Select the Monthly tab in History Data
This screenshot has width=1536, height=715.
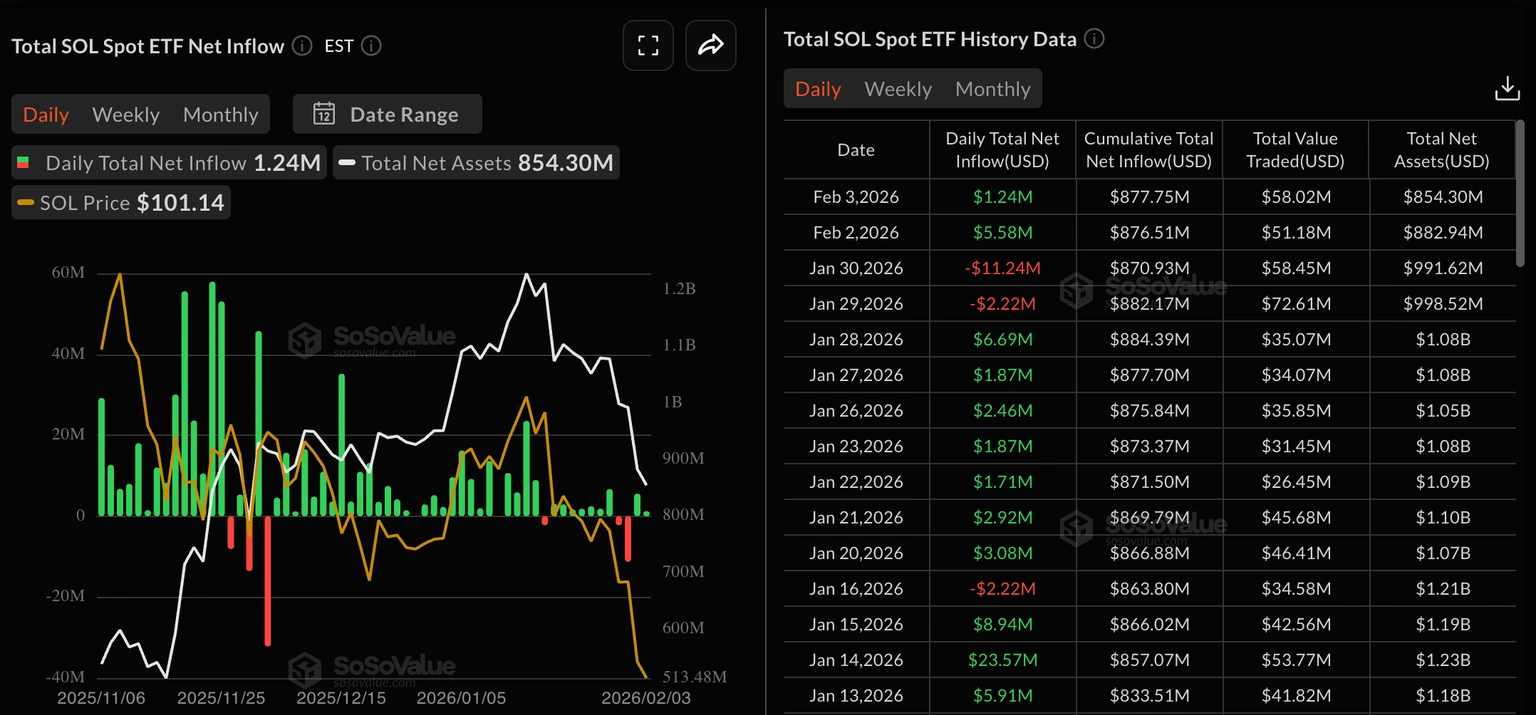tap(991, 88)
